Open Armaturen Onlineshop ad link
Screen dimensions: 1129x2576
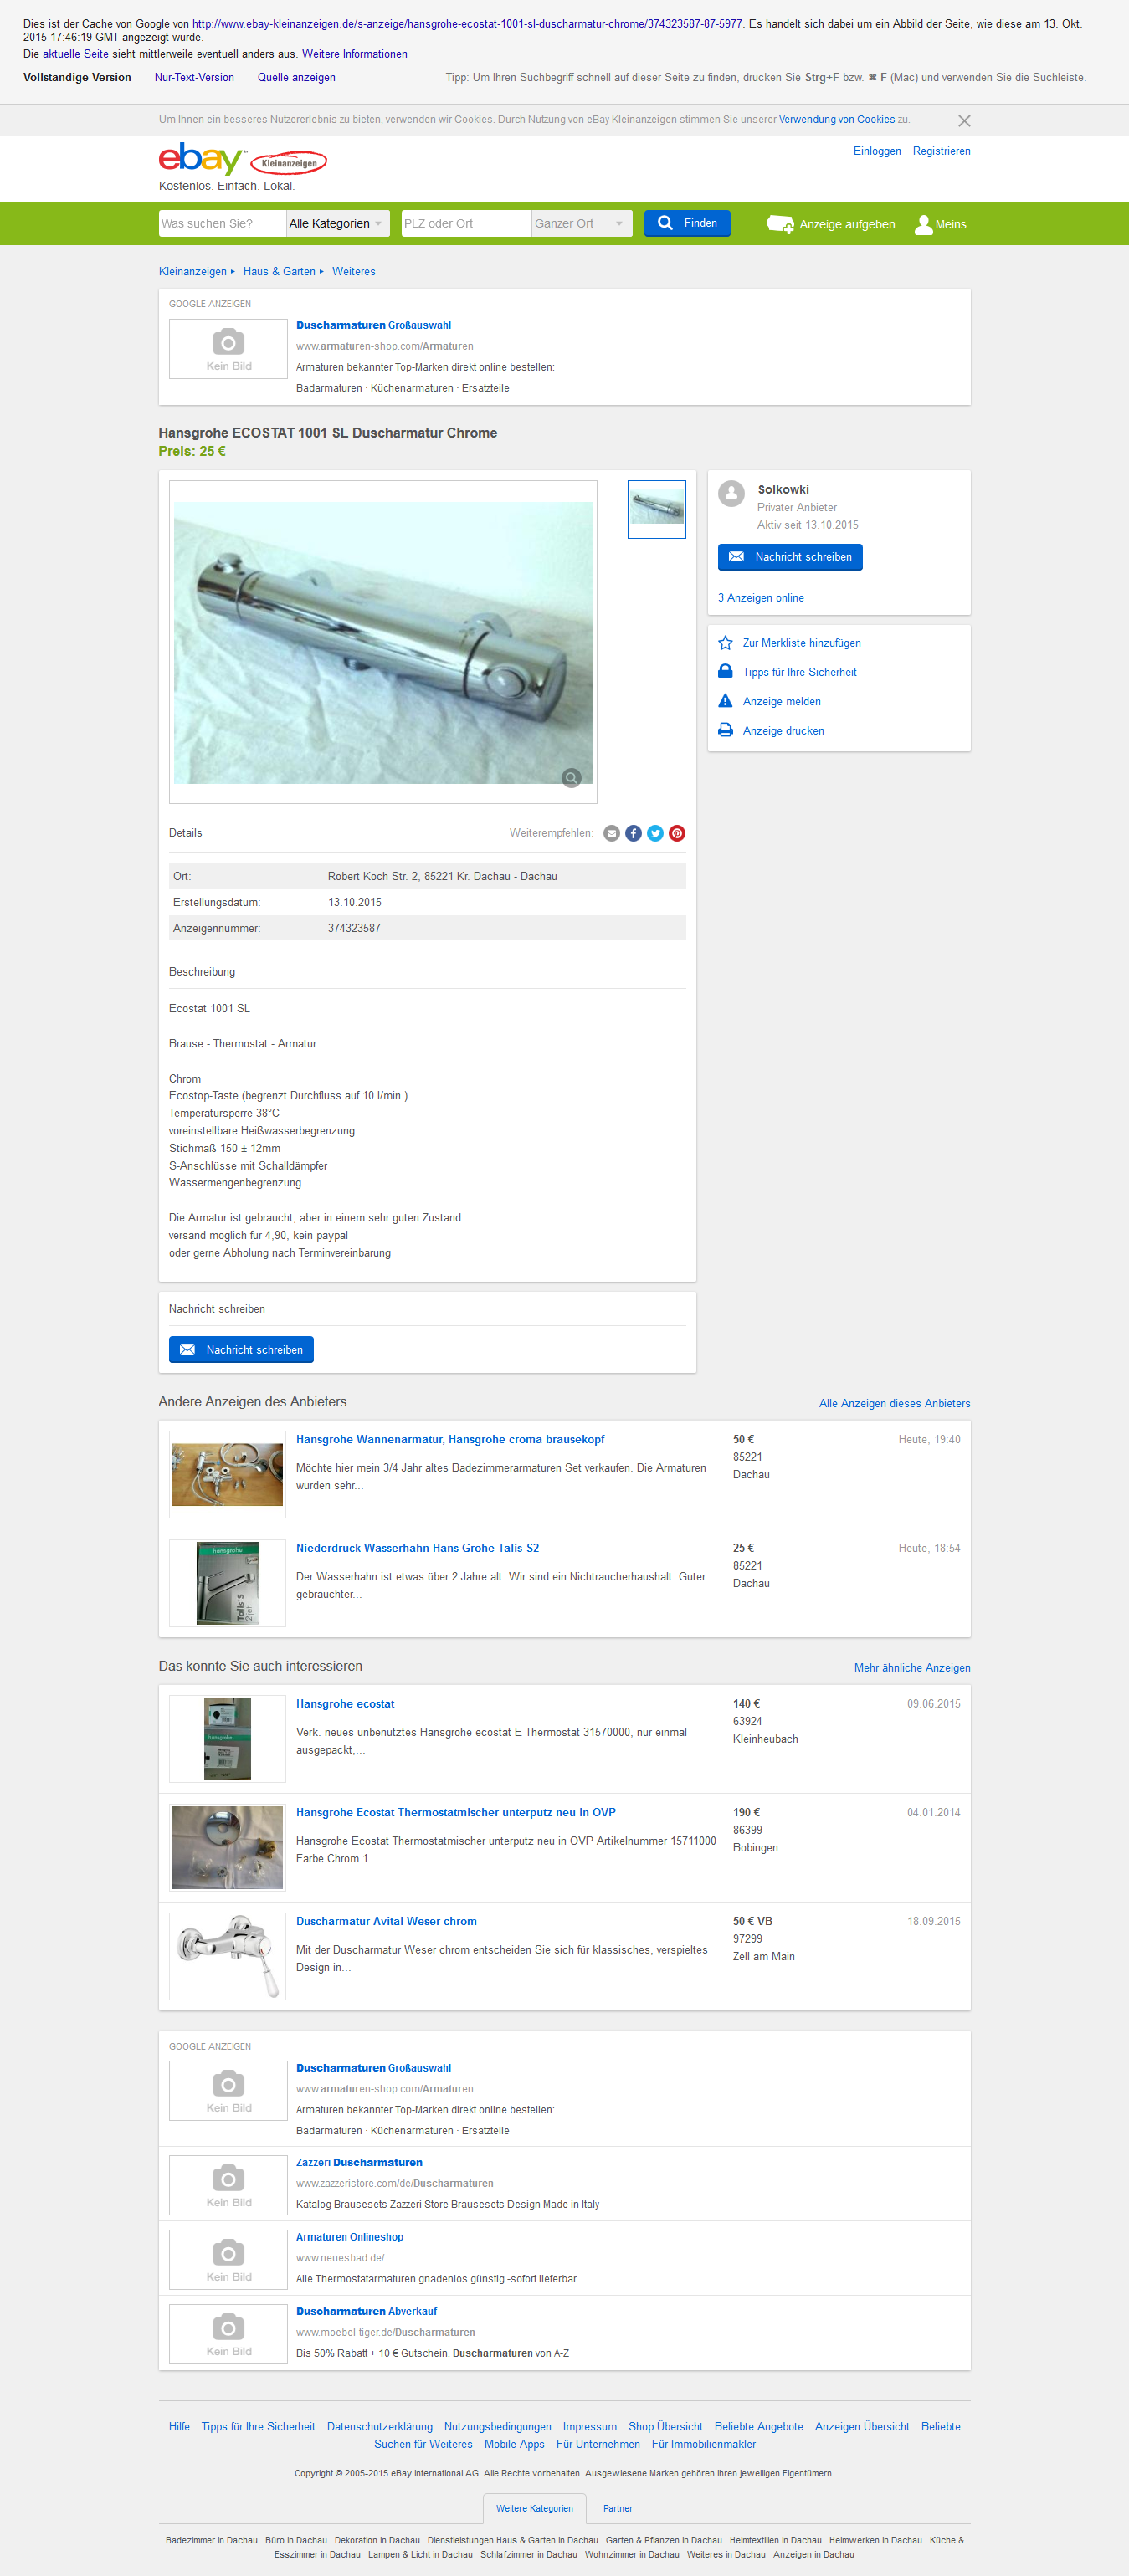coord(350,2237)
